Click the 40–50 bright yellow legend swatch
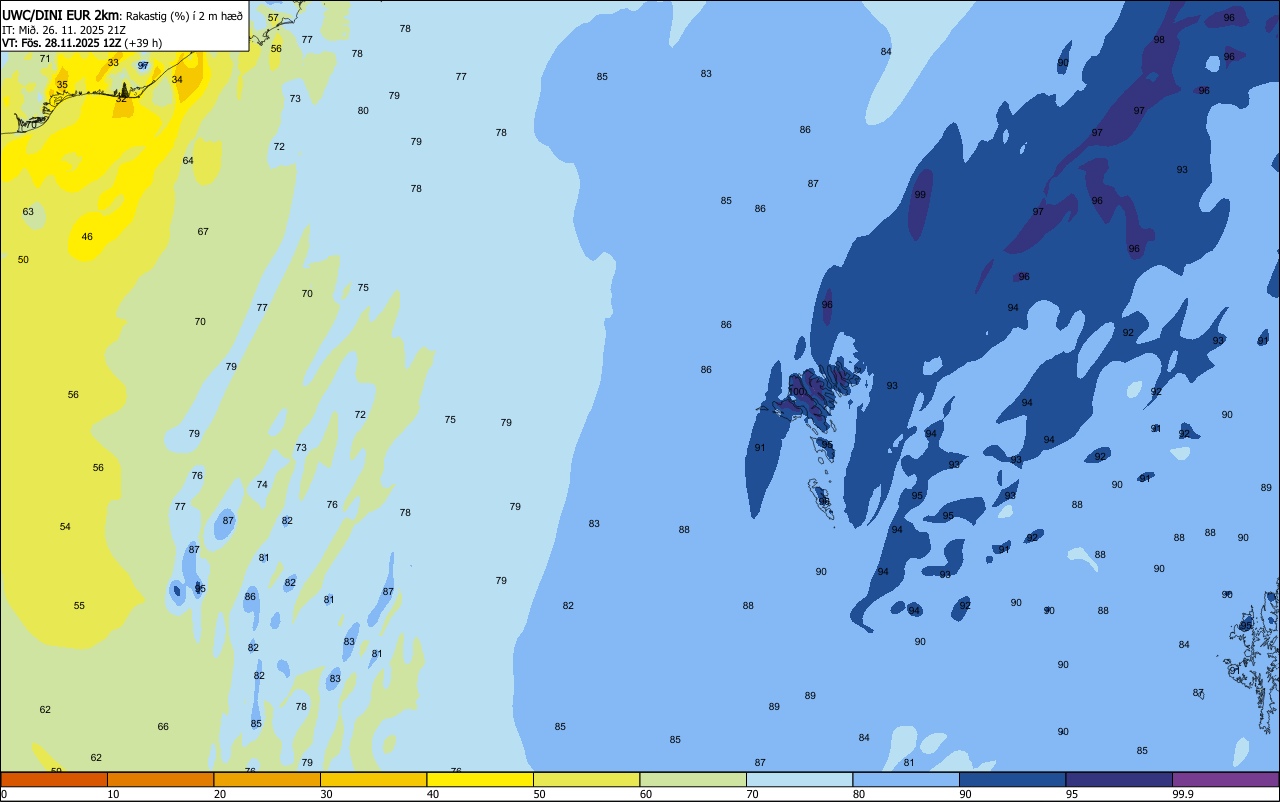This screenshot has height=802, width=1280. (x=480, y=779)
